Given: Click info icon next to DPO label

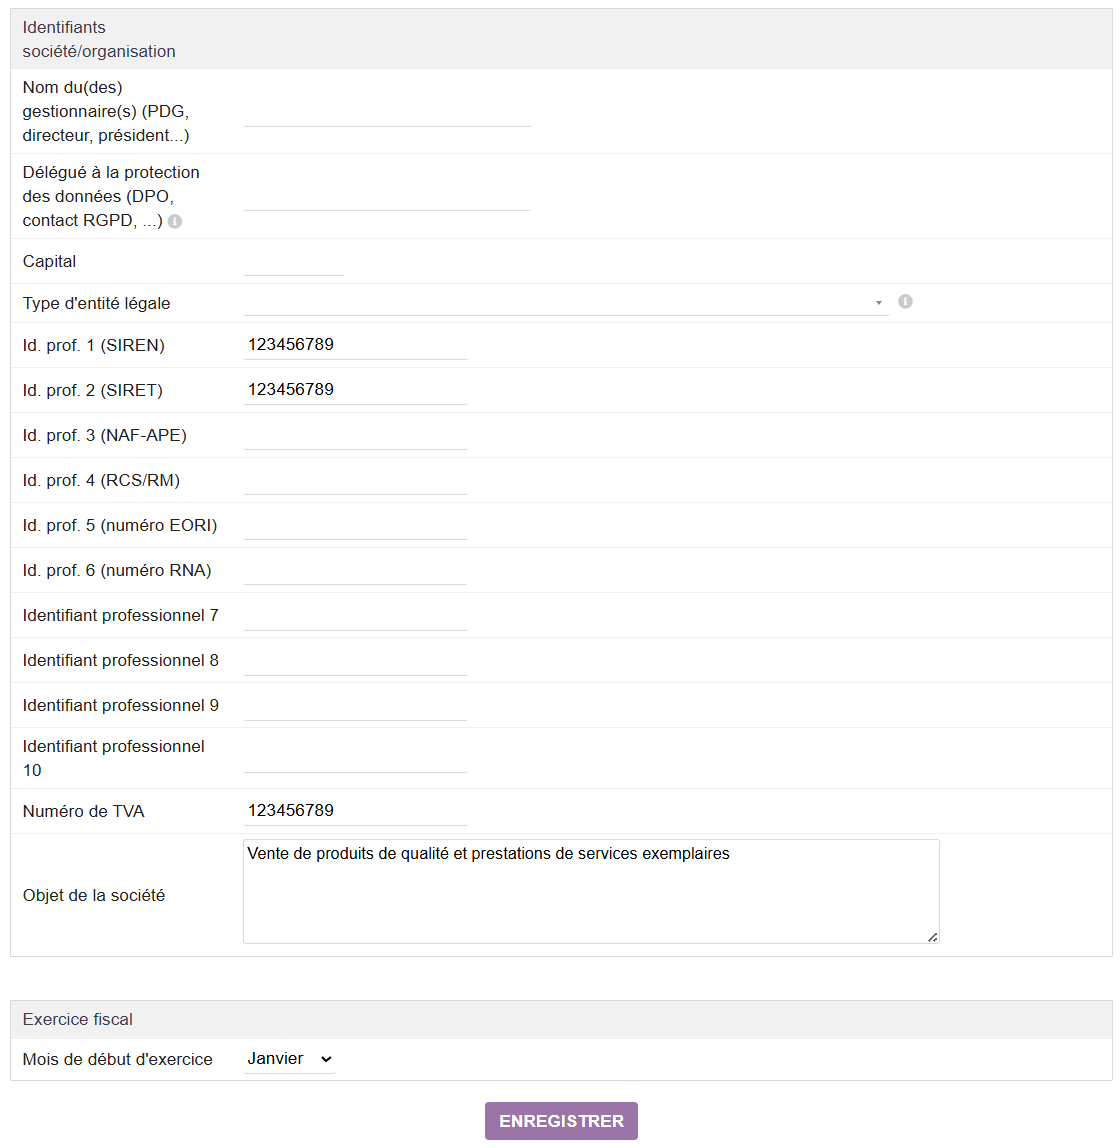Looking at the screenshot, I should (175, 222).
